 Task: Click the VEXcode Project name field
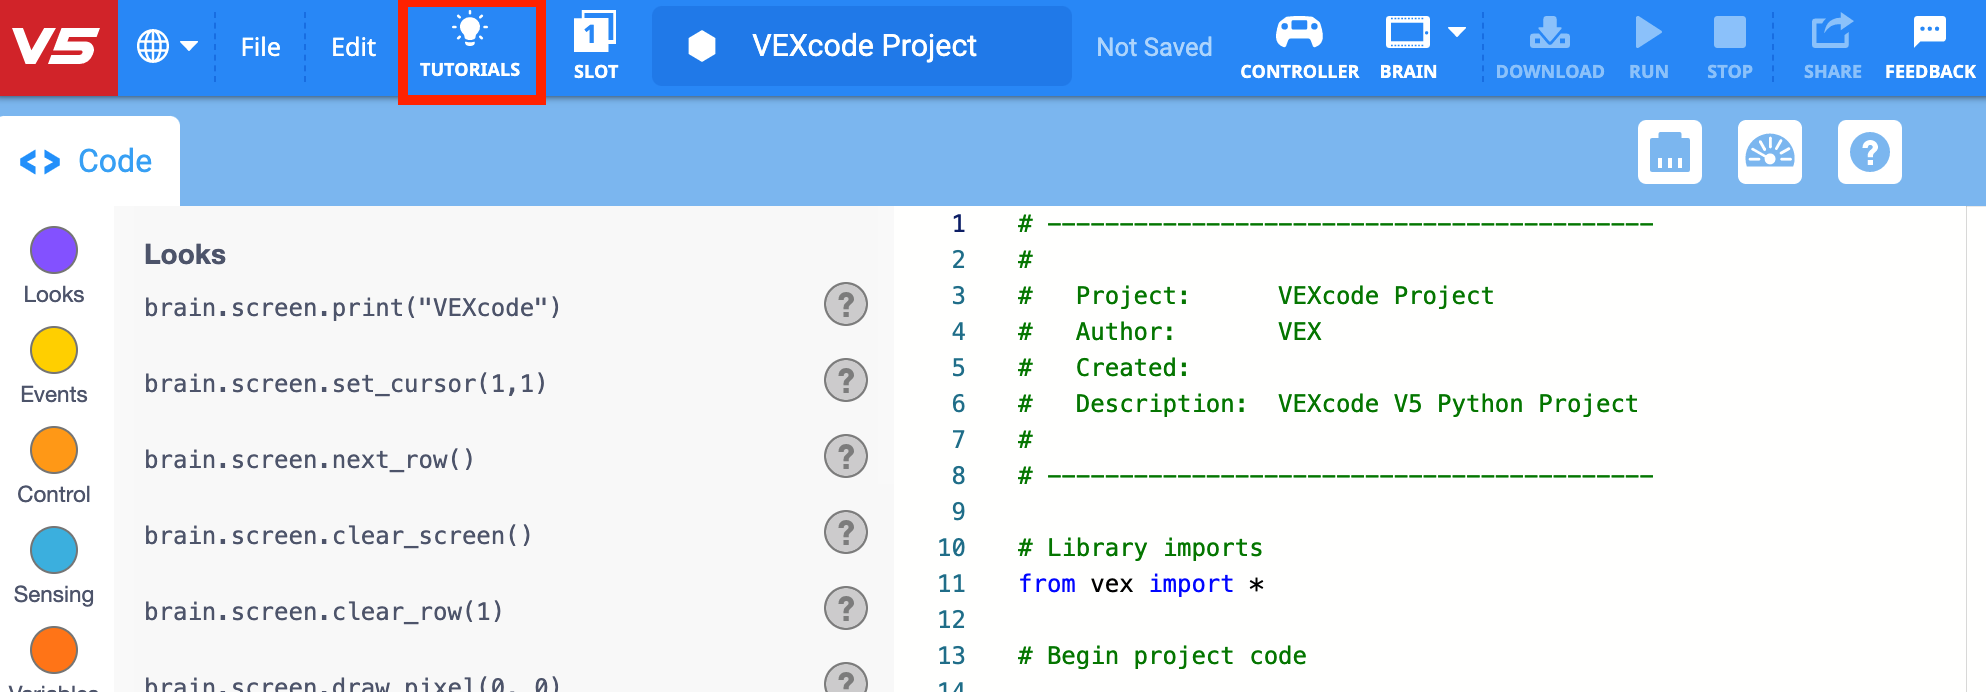(x=862, y=46)
